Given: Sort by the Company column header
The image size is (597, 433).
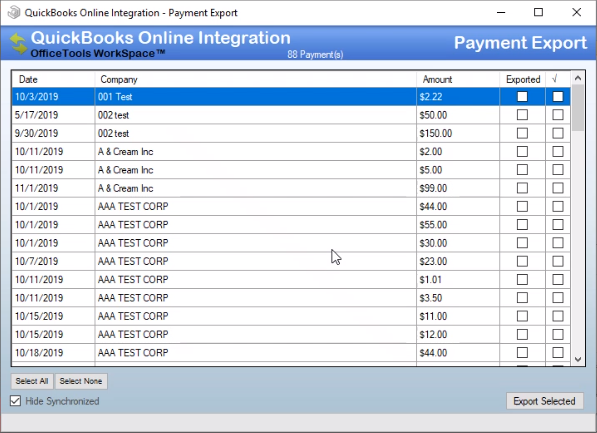Looking at the screenshot, I should 255,79.
